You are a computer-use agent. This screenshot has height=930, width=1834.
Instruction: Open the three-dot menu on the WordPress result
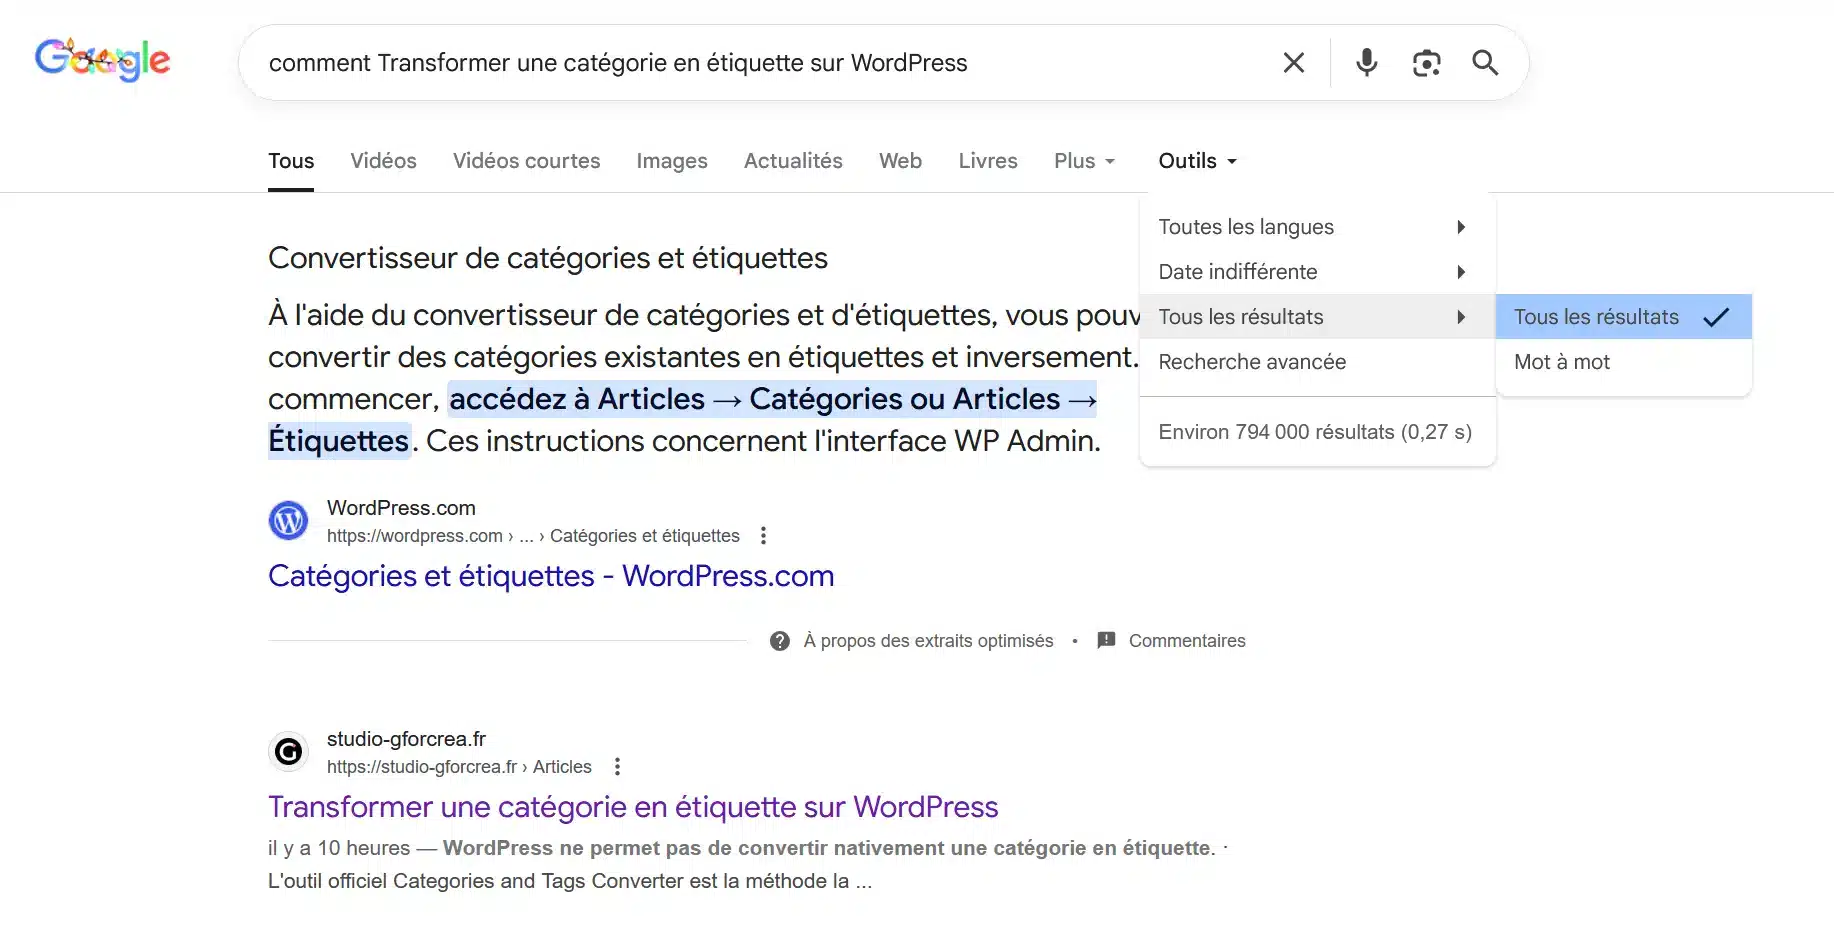(763, 535)
